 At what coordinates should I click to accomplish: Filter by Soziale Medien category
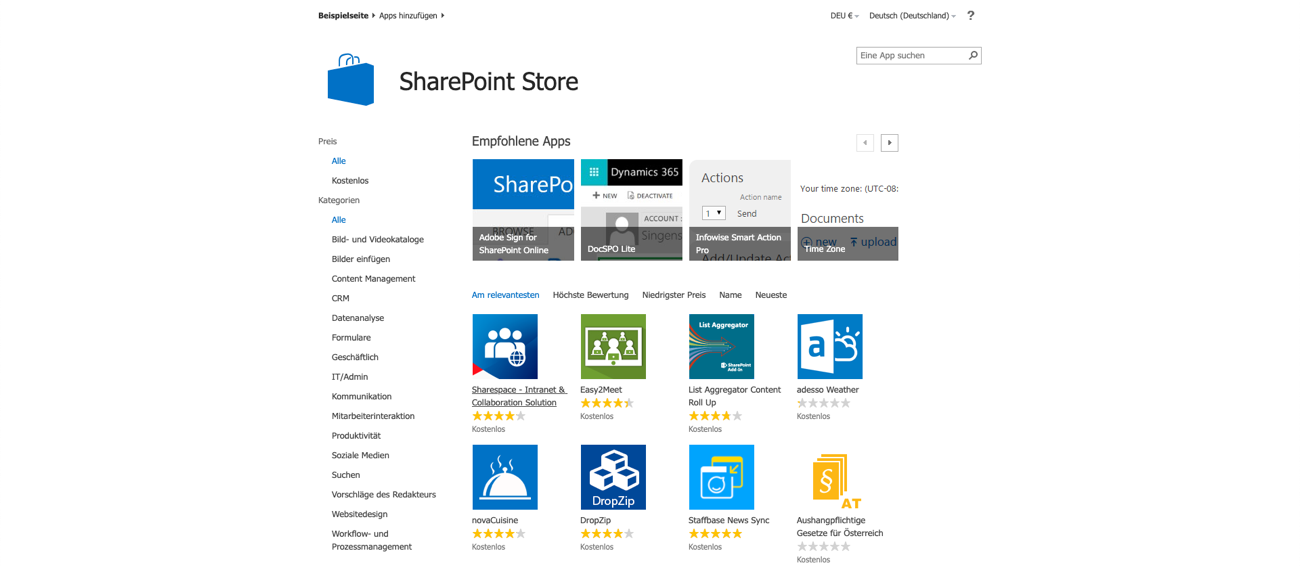click(360, 455)
